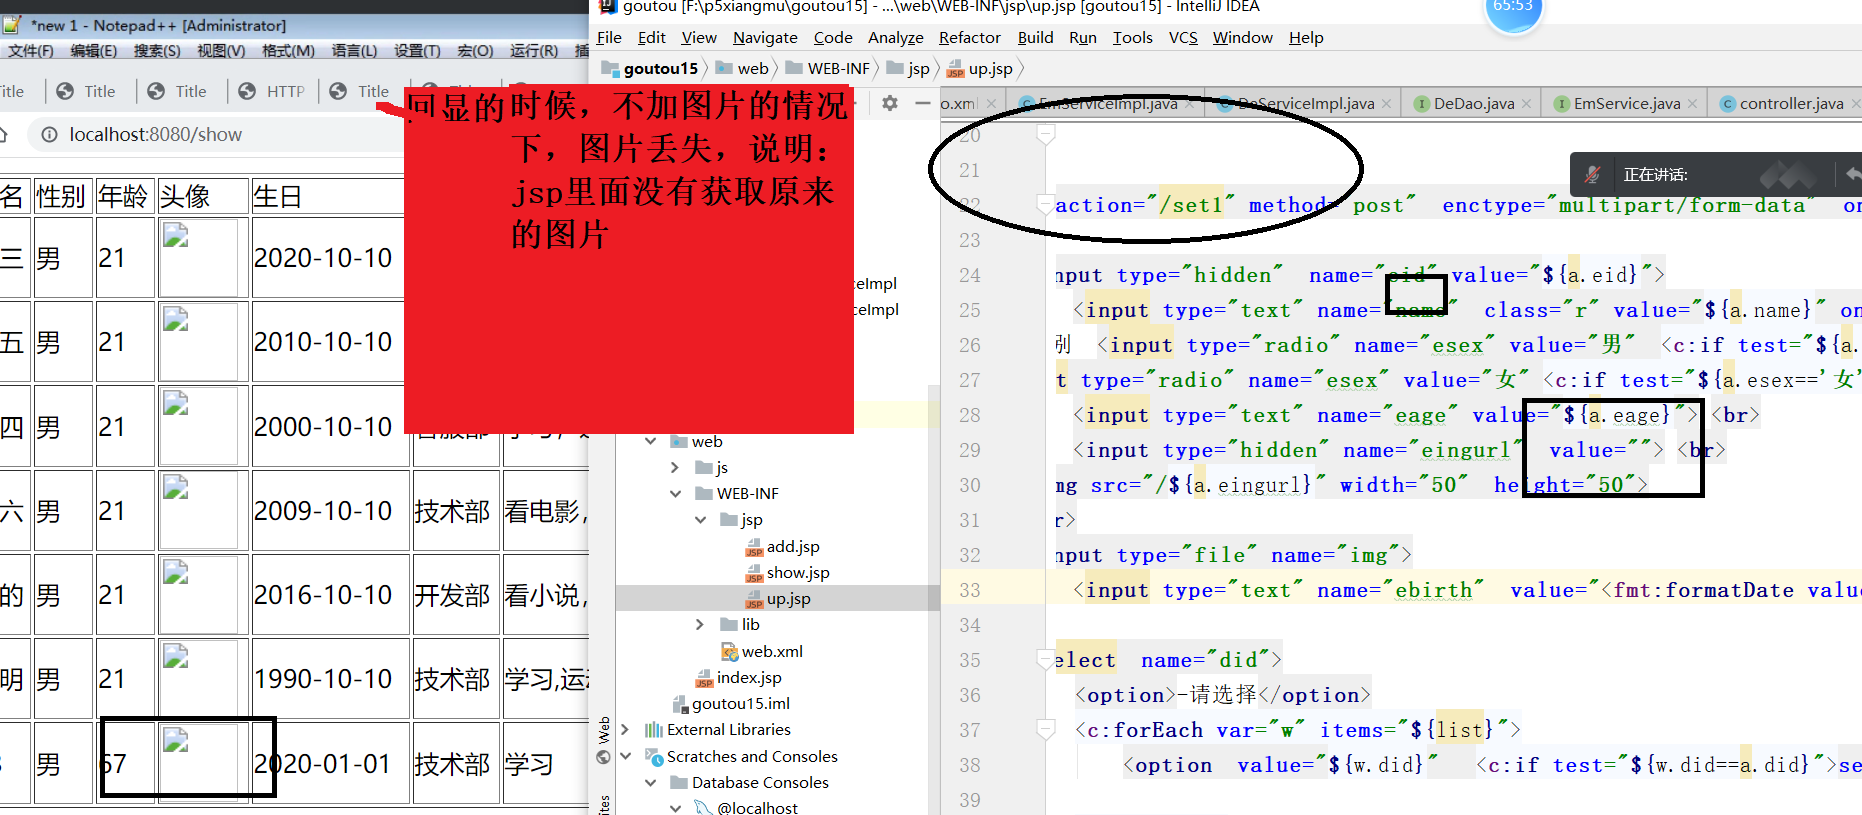
Task: Expand the js folder in project tree
Action: pyautogui.click(x=675, y=467)
